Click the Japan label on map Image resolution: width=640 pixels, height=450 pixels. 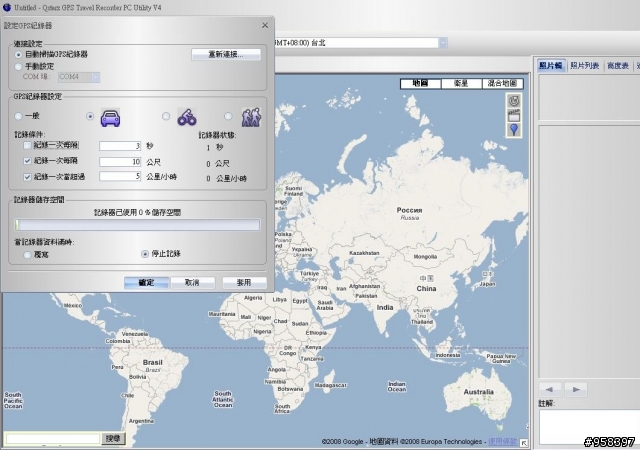[487, 284]
